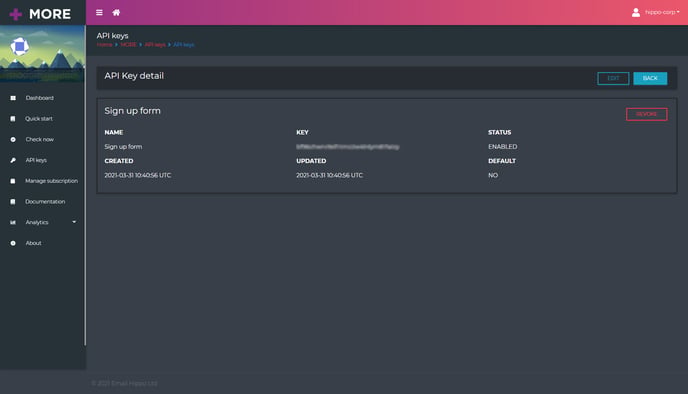Follow the Home breadcrumb link
Screen dimensions: 688x394
[x=104, y=45]
